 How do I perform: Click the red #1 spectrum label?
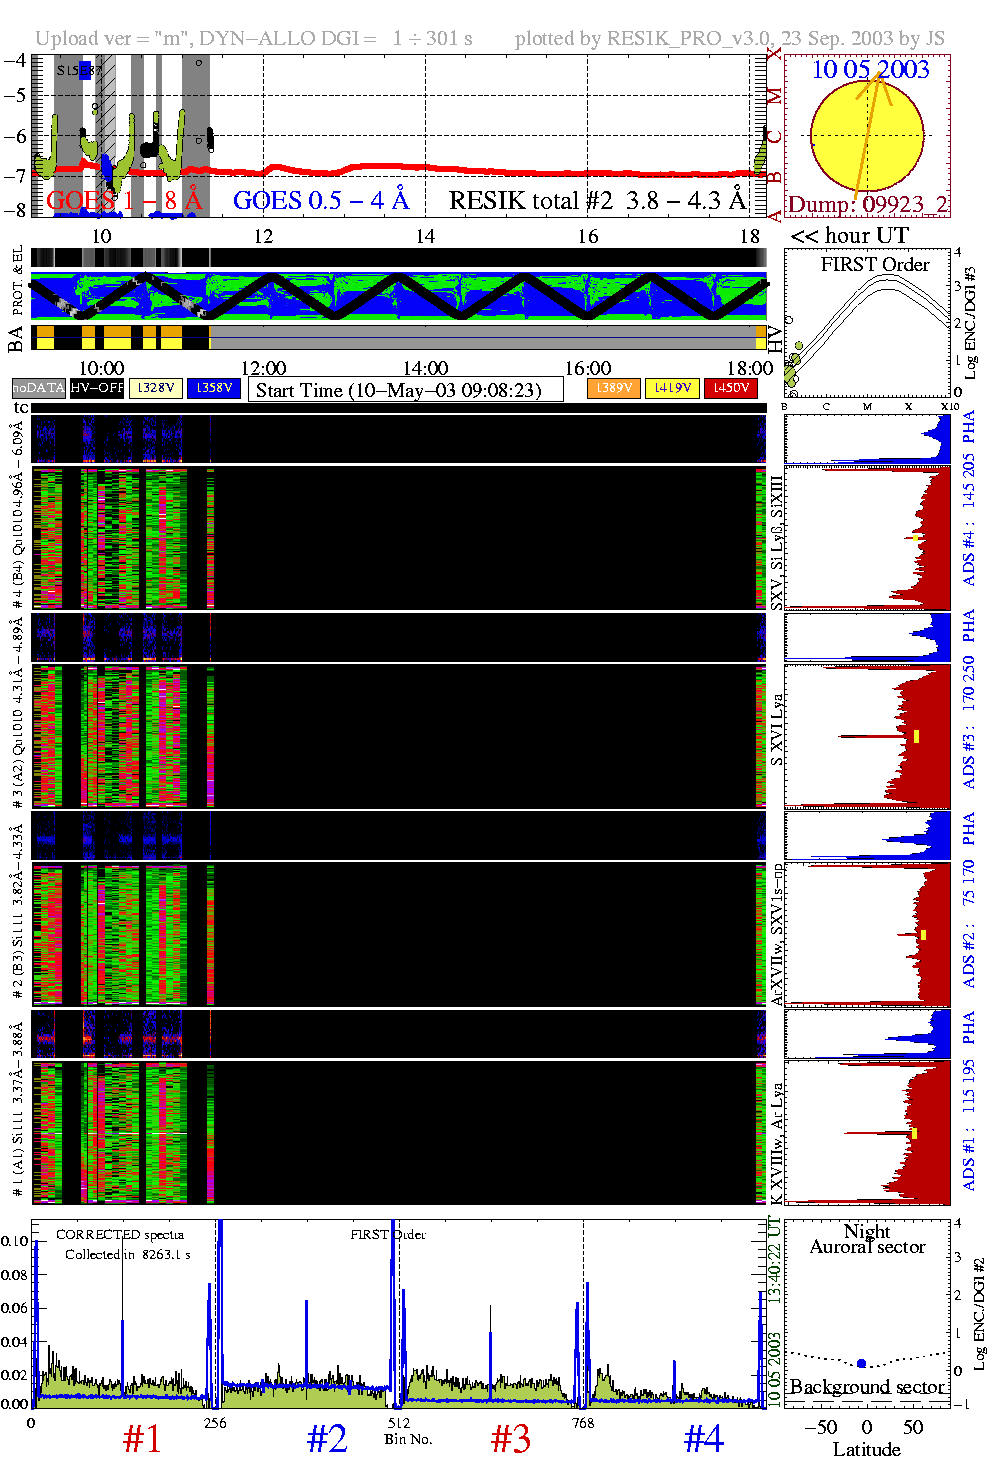pos(142,1439)
